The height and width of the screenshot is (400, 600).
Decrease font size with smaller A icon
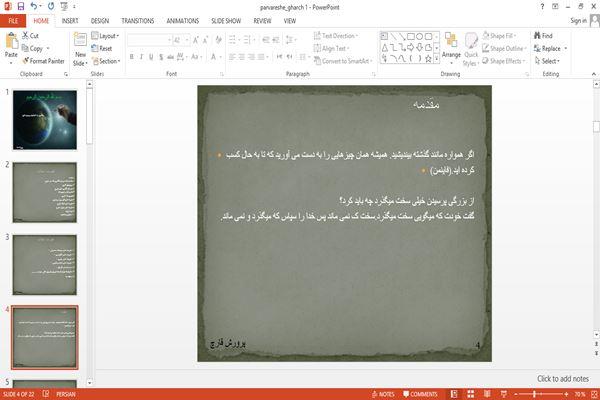coord(205,40)
